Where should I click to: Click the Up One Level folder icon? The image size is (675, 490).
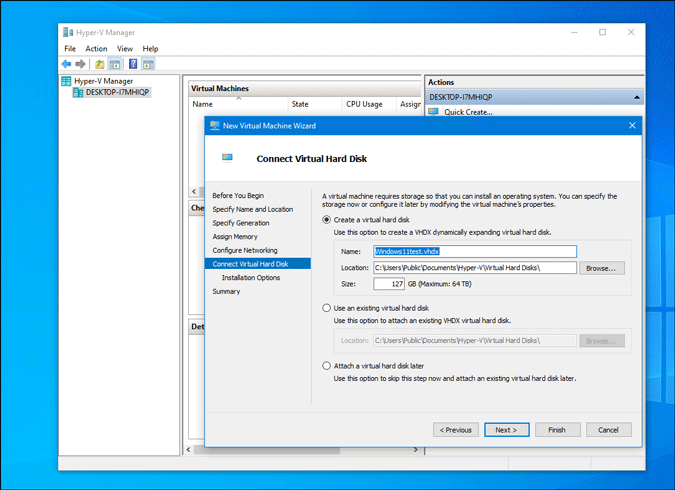(99, 64)
